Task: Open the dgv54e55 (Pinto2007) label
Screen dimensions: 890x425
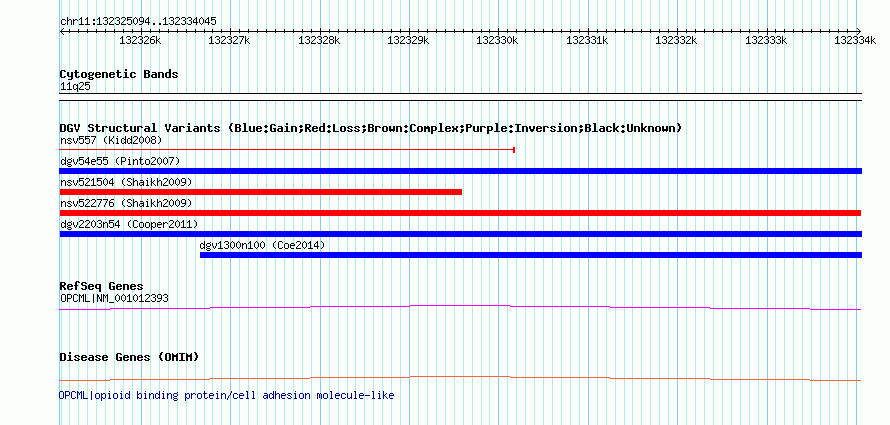Action: (x=120, y=161)
